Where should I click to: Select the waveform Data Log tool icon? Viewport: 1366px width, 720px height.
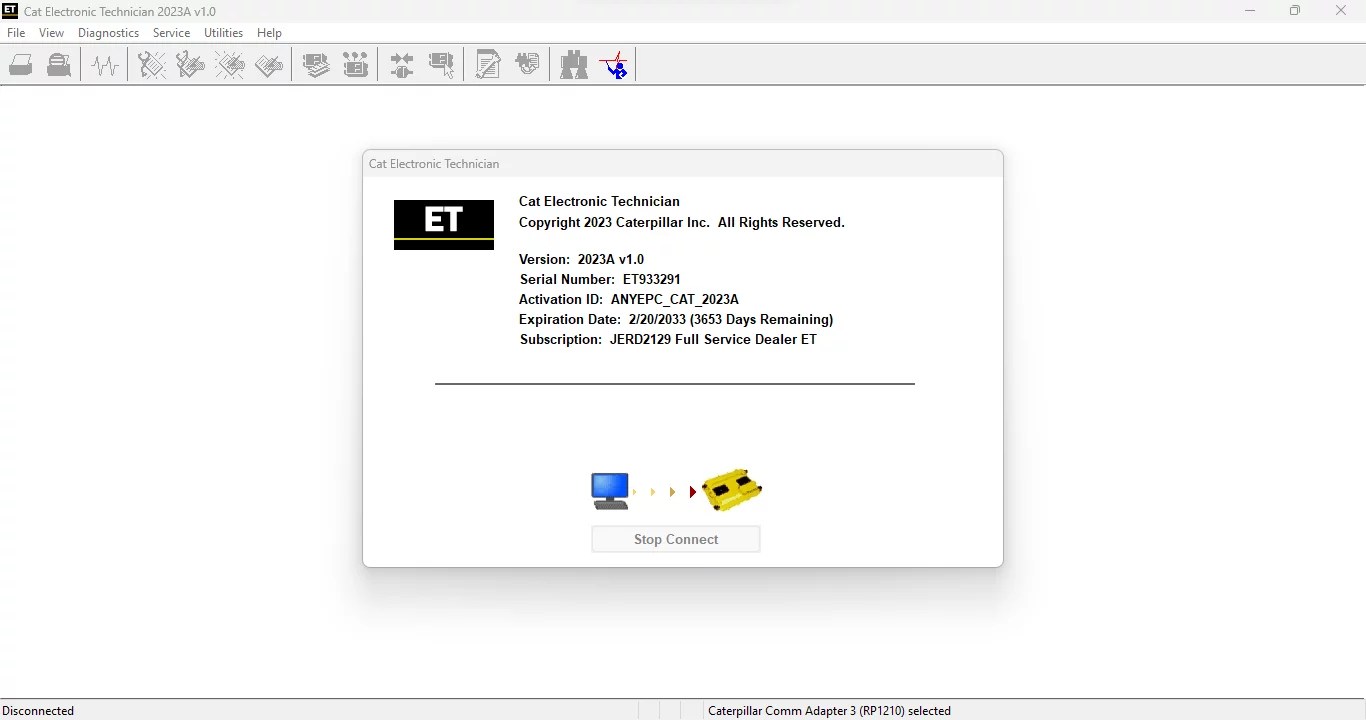click(x=105, y=64)
